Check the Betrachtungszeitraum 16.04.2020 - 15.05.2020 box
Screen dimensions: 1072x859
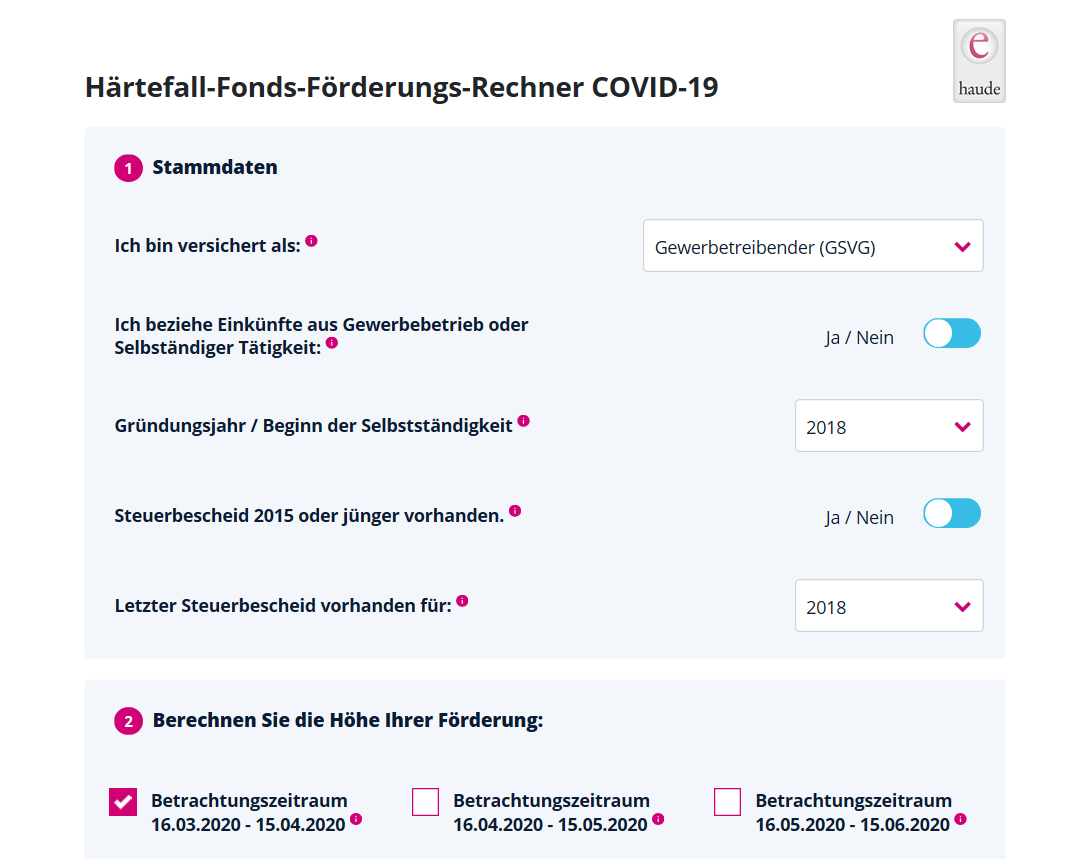pyautogui.click(x=425, y=802)
